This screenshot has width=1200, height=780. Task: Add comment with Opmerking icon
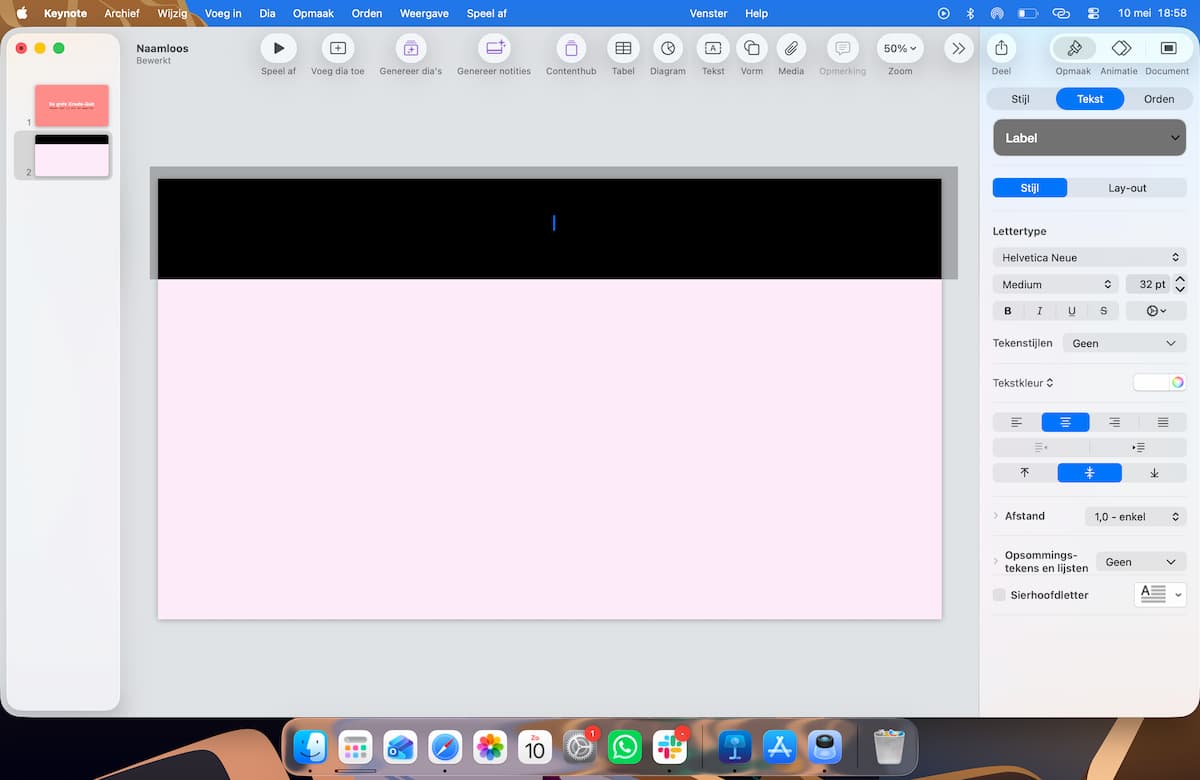point(842,48)
